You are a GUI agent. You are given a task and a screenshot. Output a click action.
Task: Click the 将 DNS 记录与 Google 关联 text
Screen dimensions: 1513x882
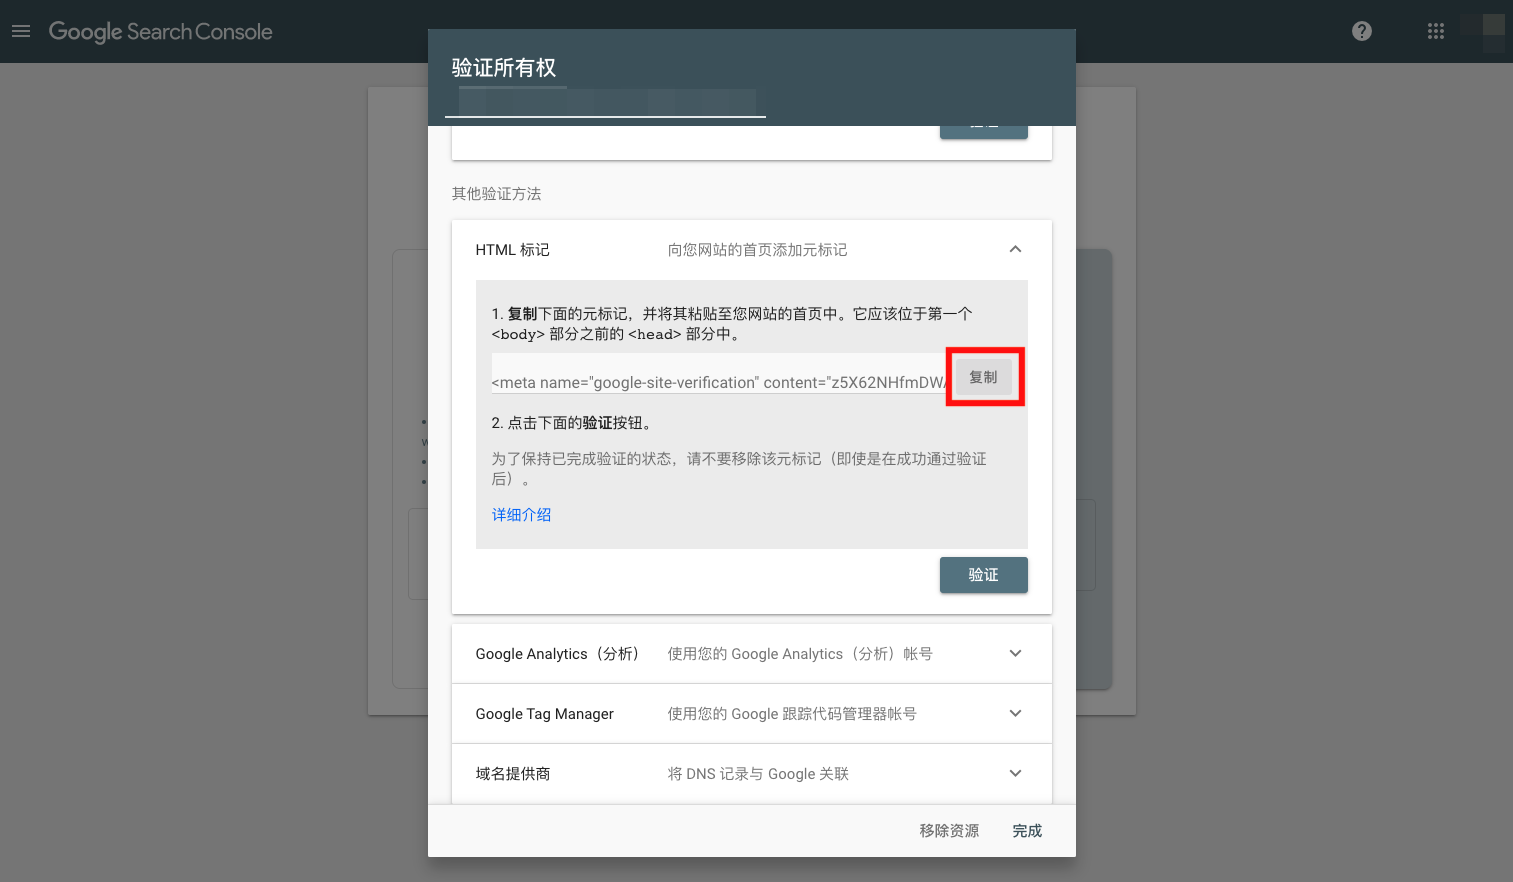758,774
